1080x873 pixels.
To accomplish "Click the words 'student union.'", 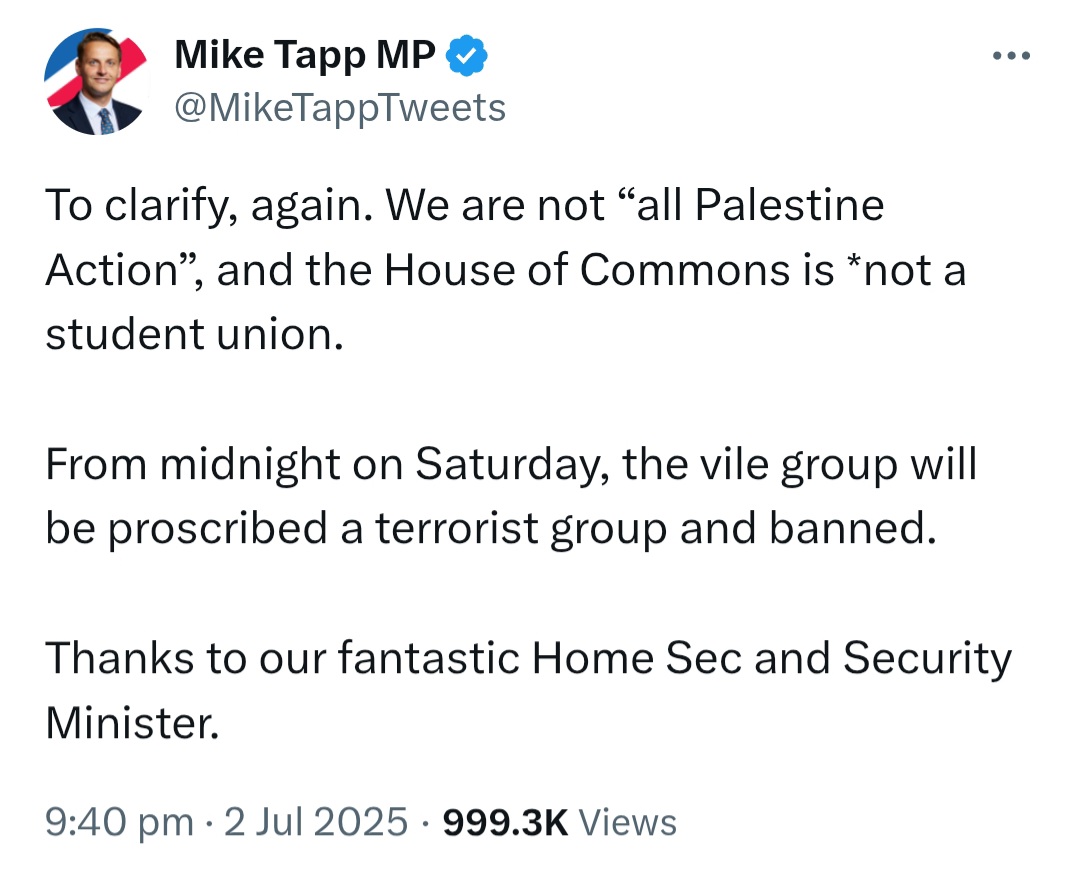I will tap(194, 334).
